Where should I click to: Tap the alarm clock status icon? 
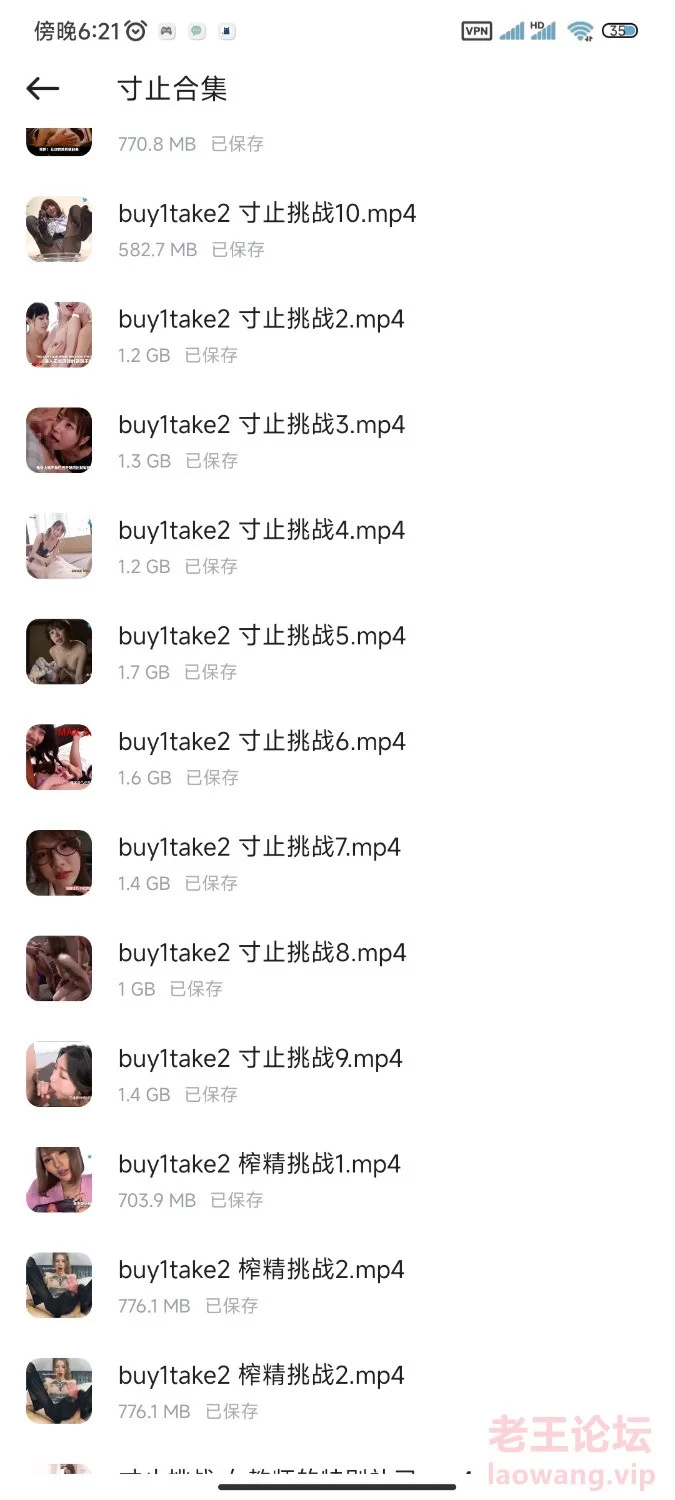(135, 31)
